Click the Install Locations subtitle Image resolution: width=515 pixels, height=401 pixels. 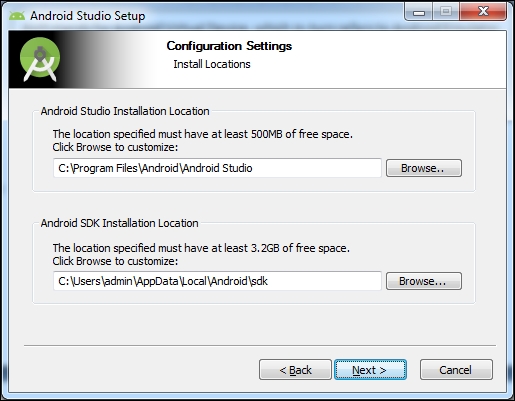(212, 64)
